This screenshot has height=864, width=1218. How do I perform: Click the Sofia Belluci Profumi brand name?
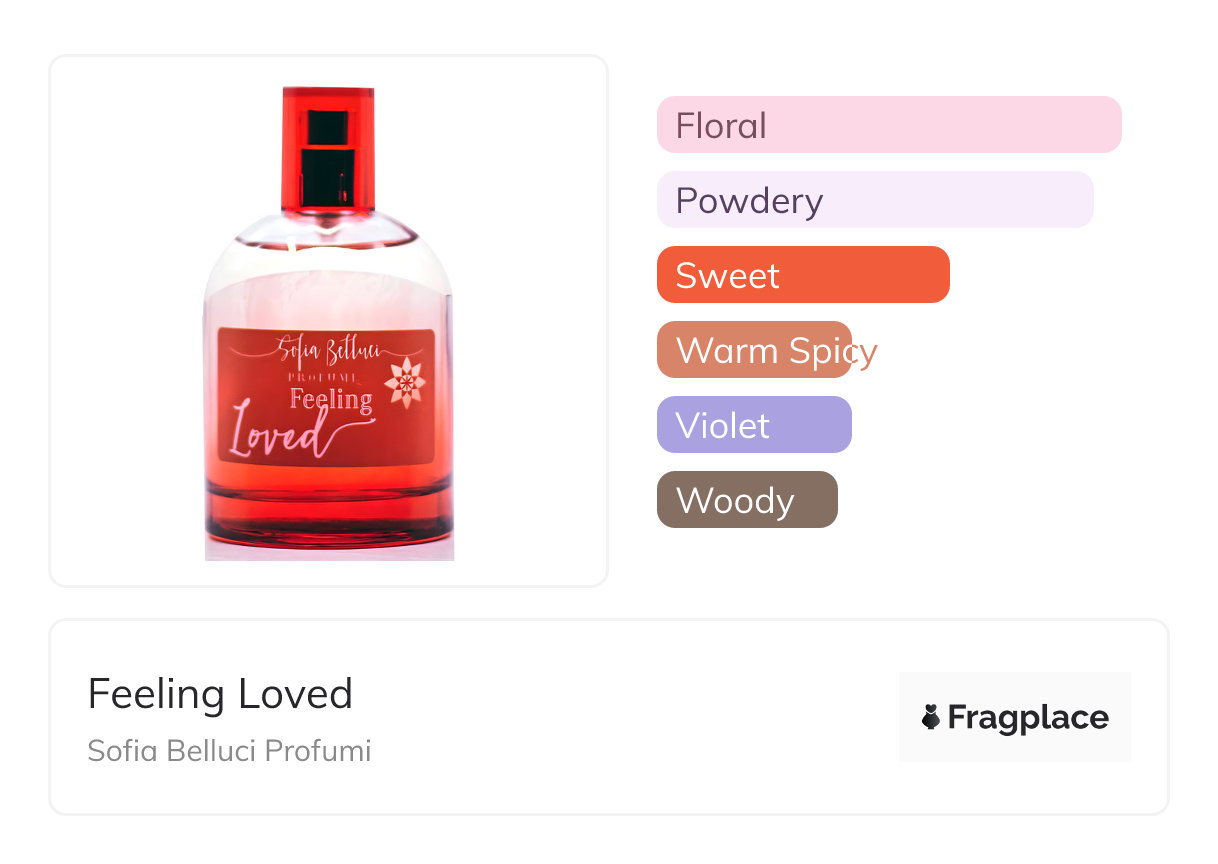[229, 750]
